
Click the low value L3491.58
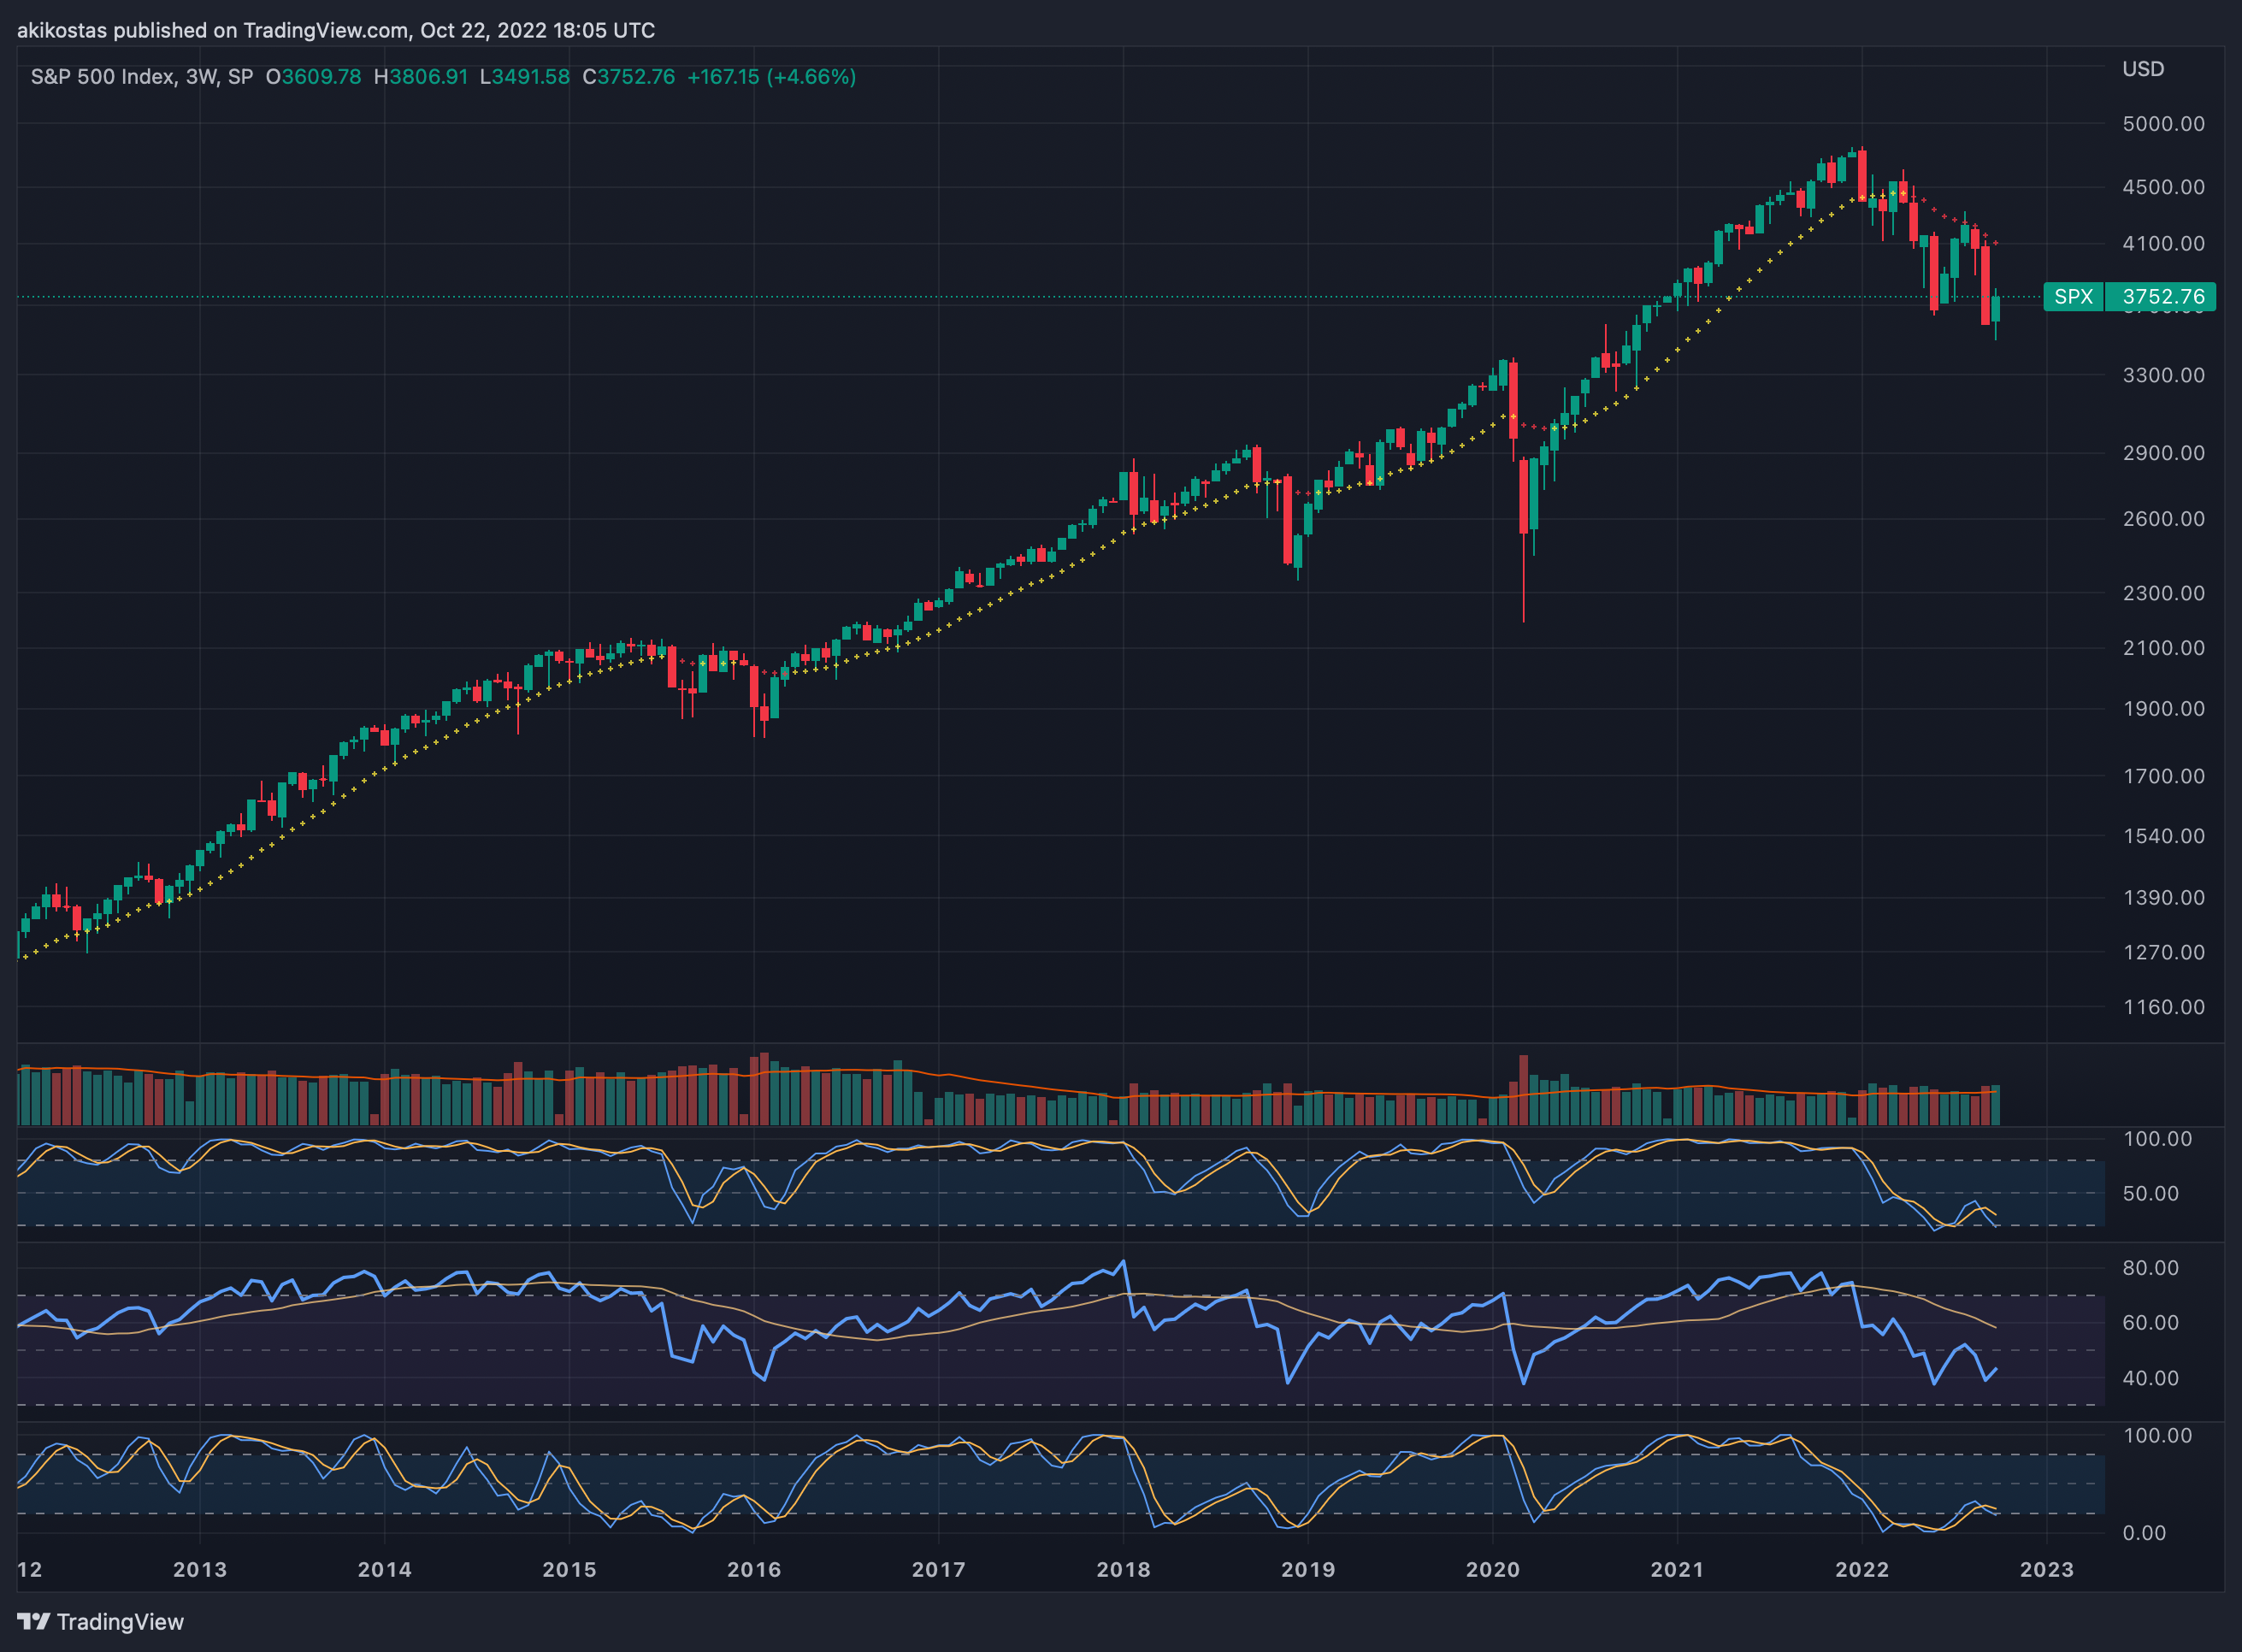pyautogui.click(x=524, y=77)
